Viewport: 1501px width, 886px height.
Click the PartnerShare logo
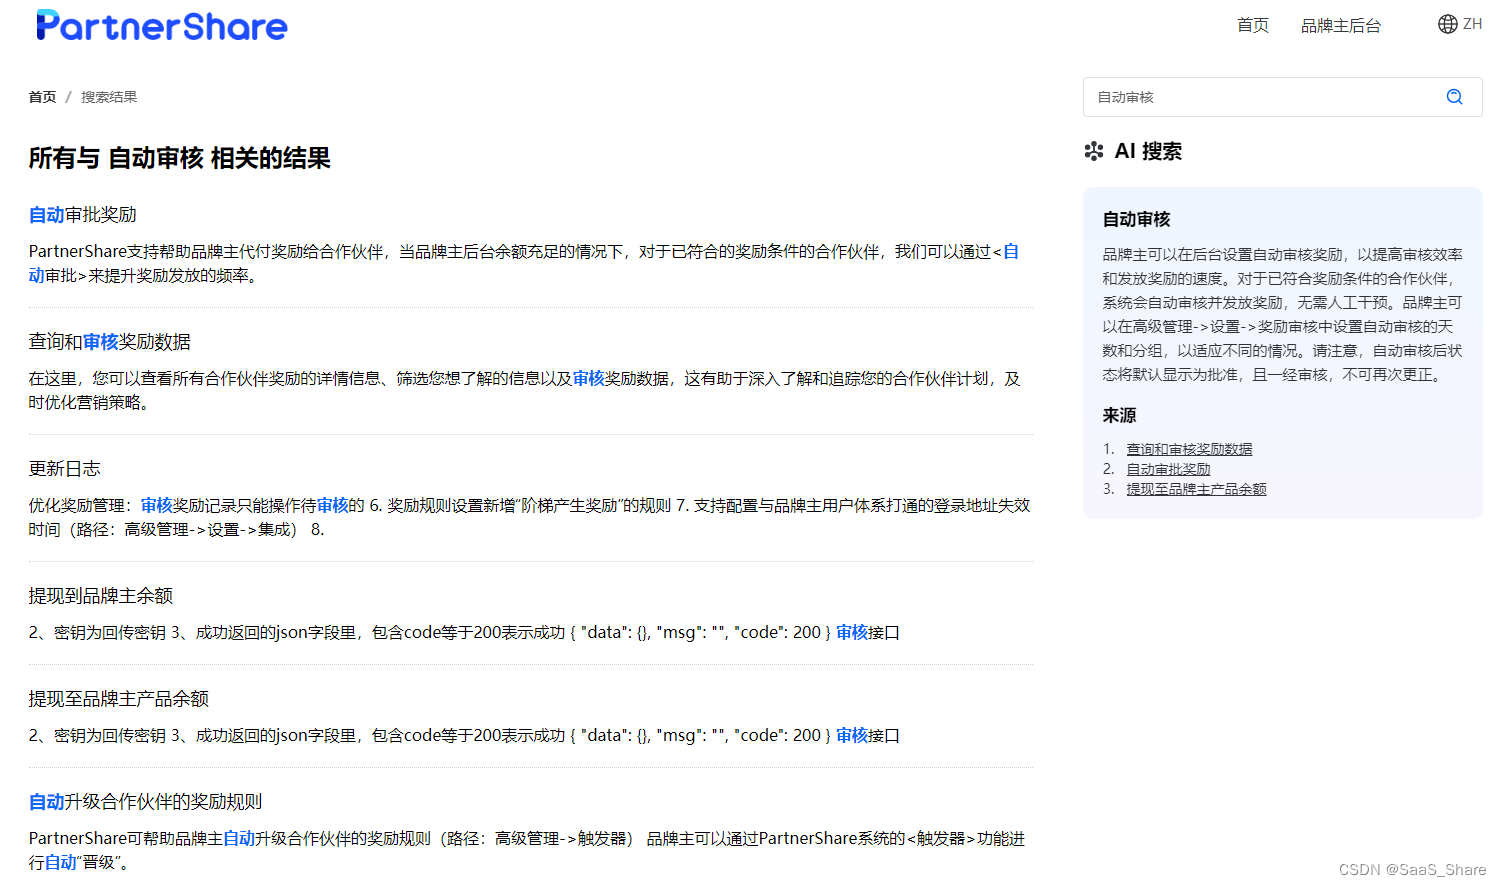160,25
